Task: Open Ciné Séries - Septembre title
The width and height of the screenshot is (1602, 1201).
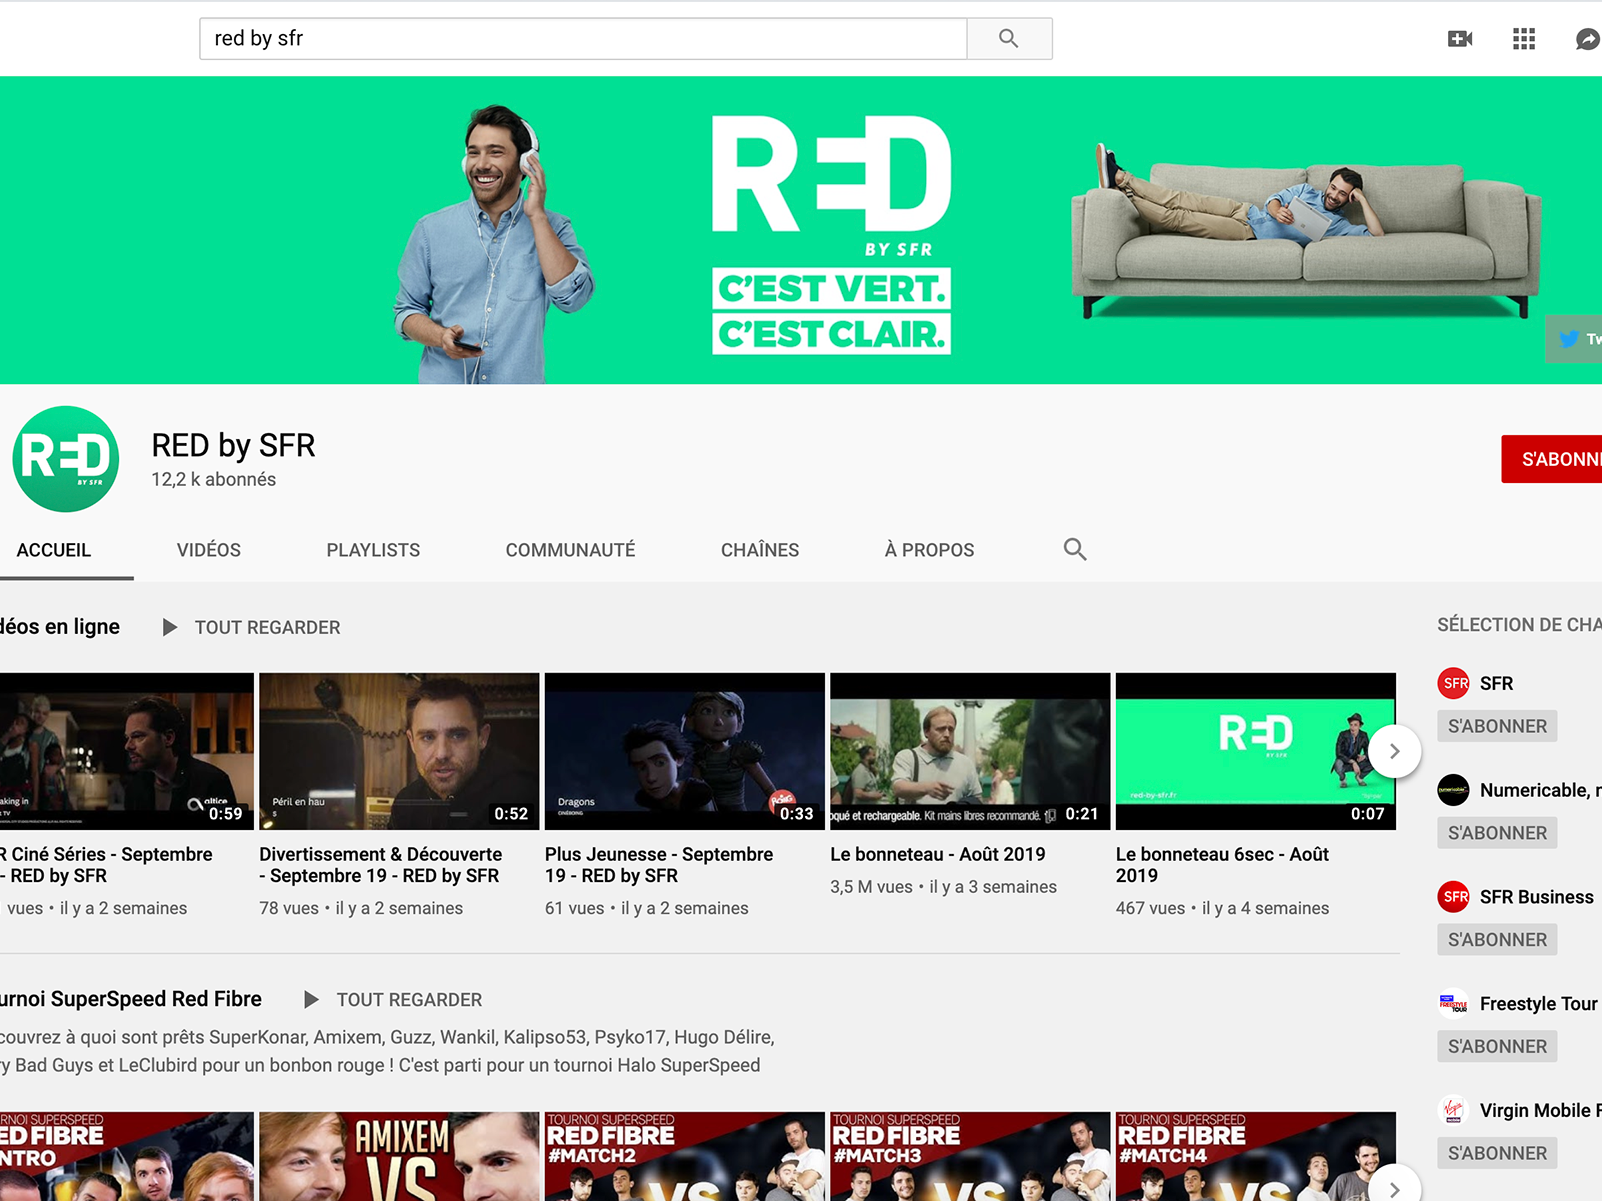Action: click(106, 865)
